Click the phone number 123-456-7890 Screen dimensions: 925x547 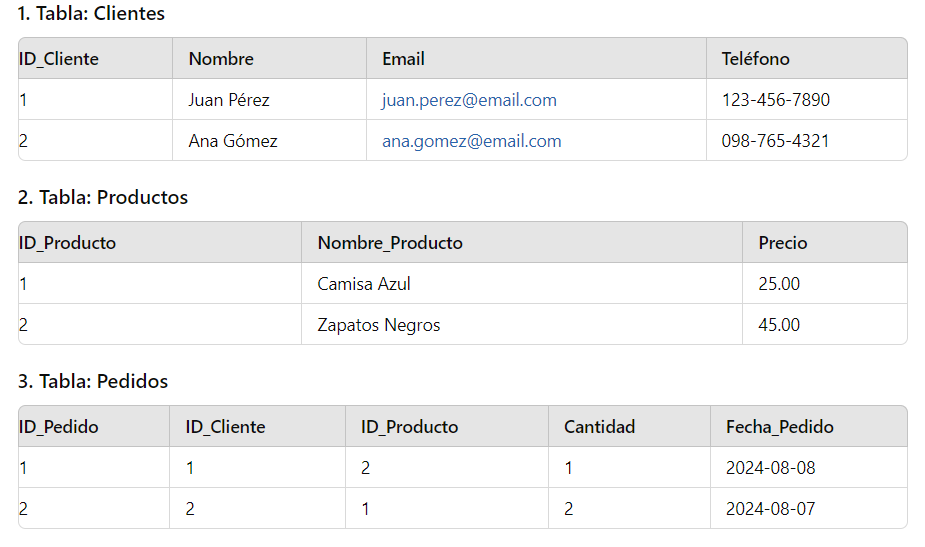tap(775, 100)
